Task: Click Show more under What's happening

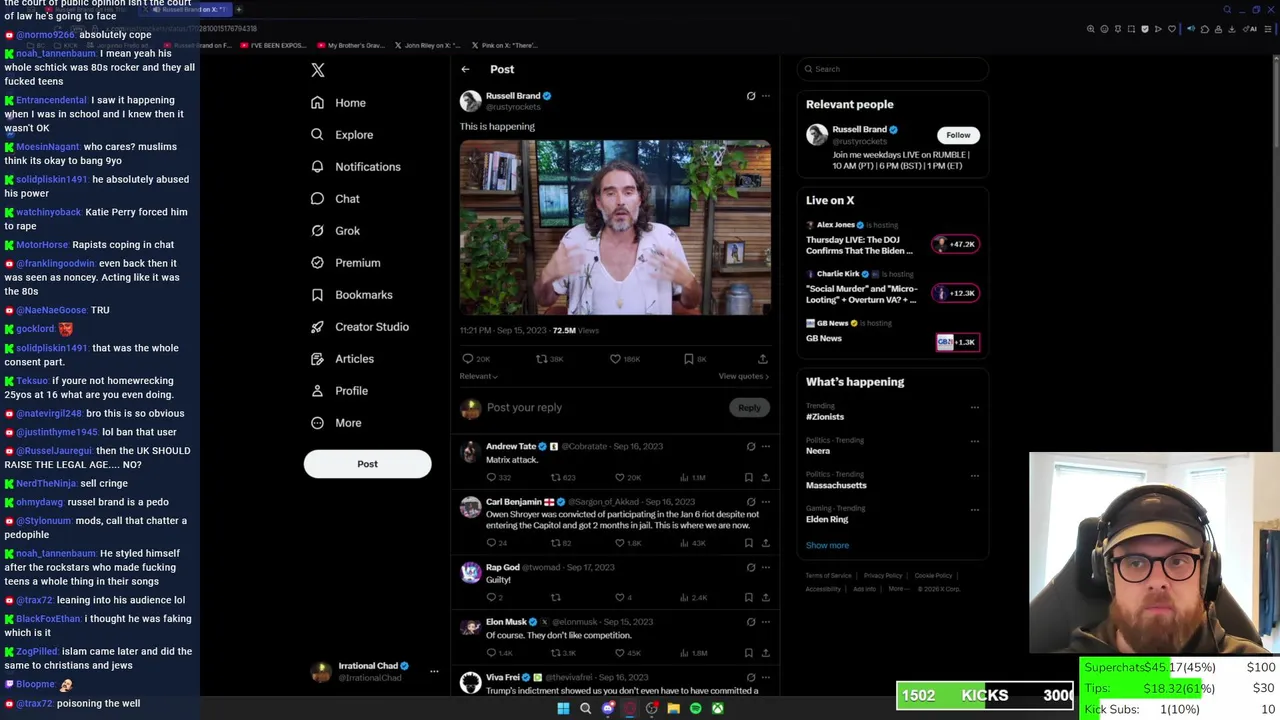Action: tap(827, 545)
